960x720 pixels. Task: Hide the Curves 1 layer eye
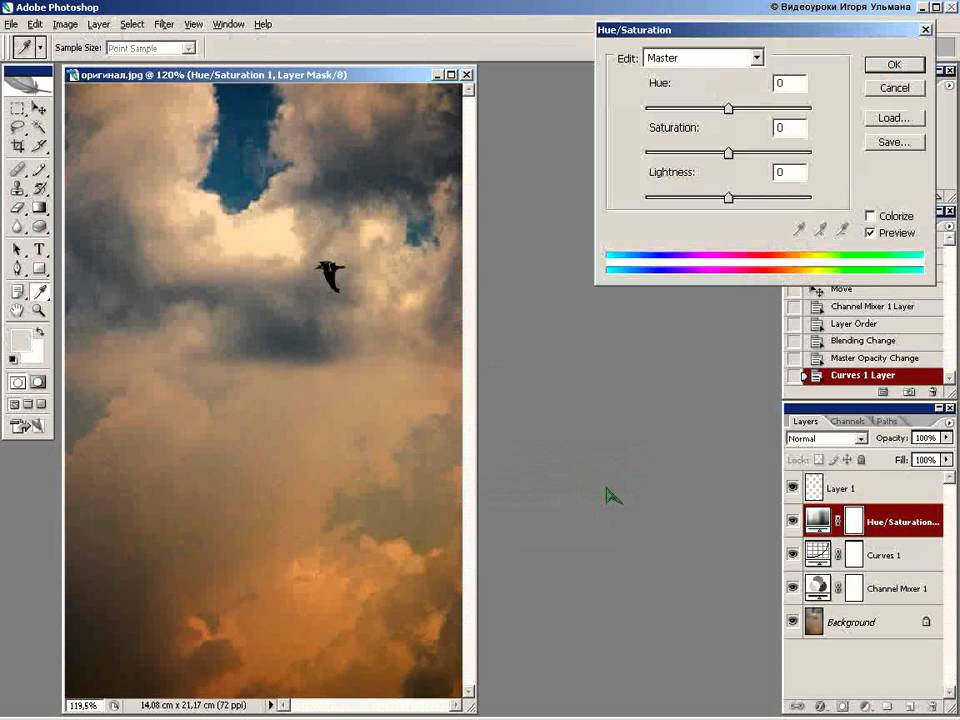click(x=793, y=554)
